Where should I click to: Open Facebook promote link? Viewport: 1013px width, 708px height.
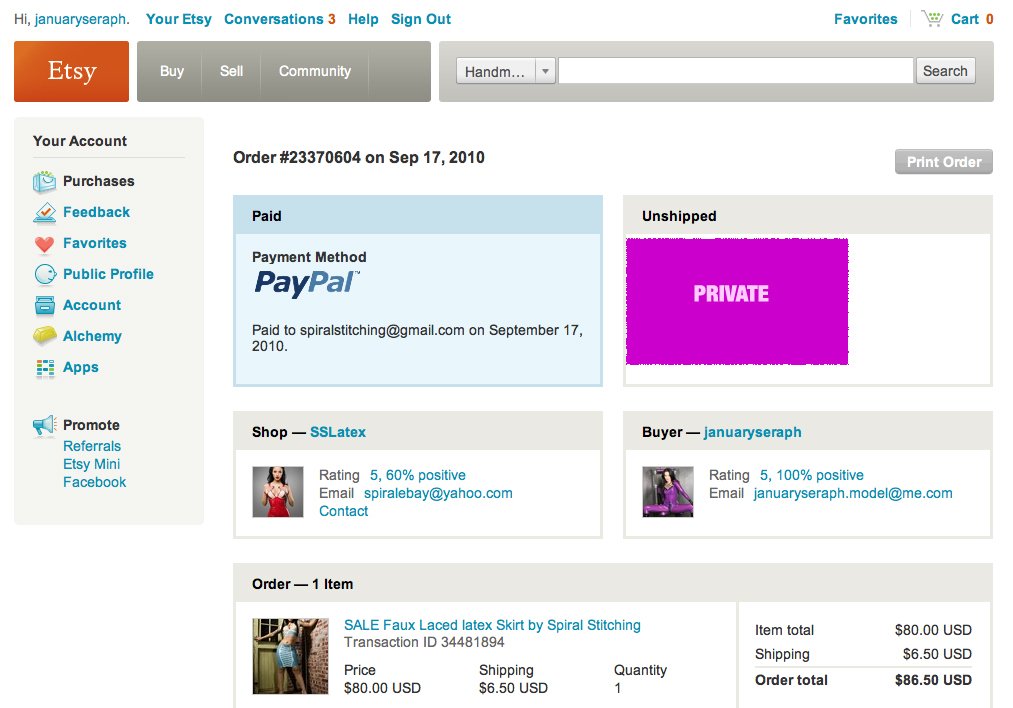94,483
